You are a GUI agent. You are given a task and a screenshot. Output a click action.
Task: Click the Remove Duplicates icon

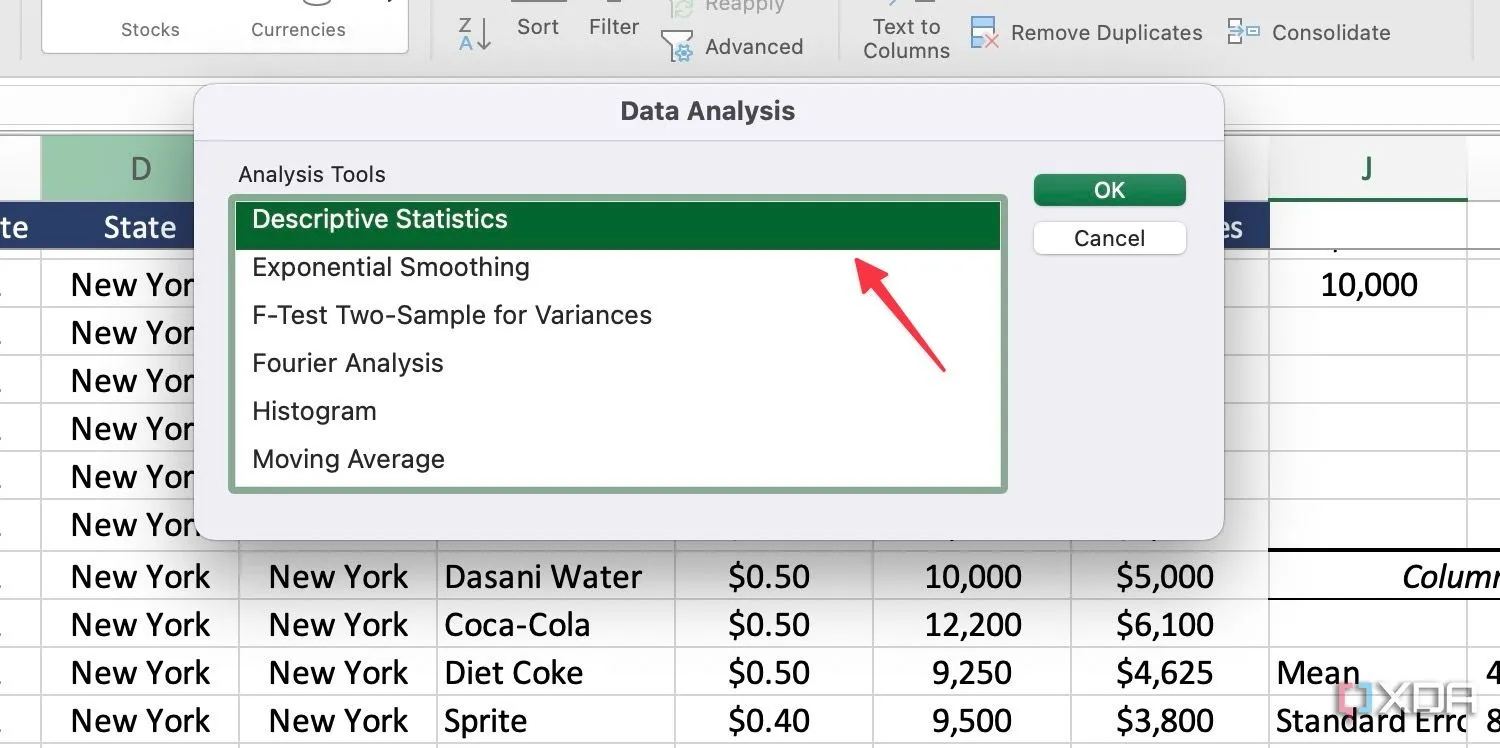coord(985,33)
